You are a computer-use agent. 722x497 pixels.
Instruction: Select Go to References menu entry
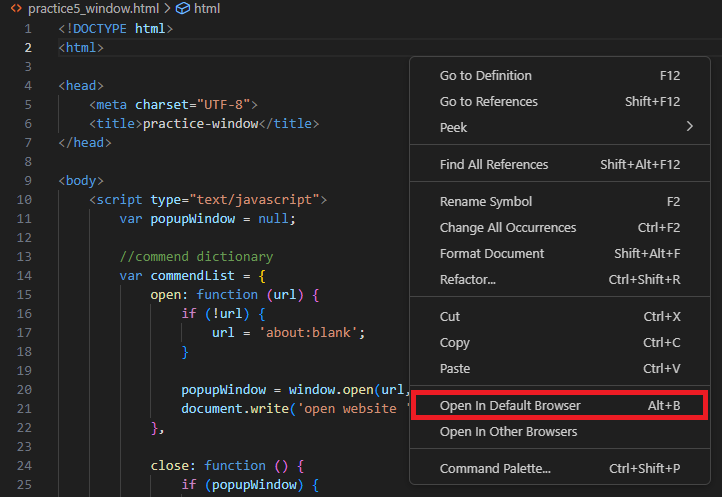click(559, 101)
